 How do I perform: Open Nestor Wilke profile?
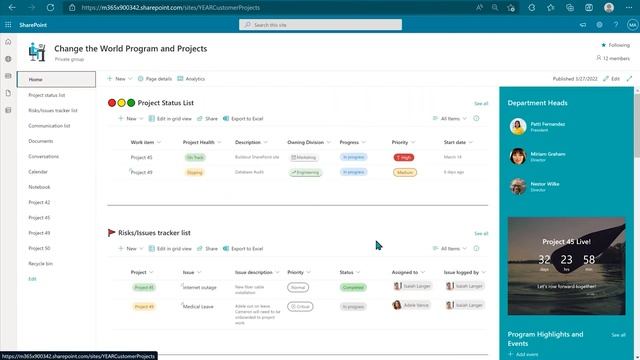click(535, 187)
